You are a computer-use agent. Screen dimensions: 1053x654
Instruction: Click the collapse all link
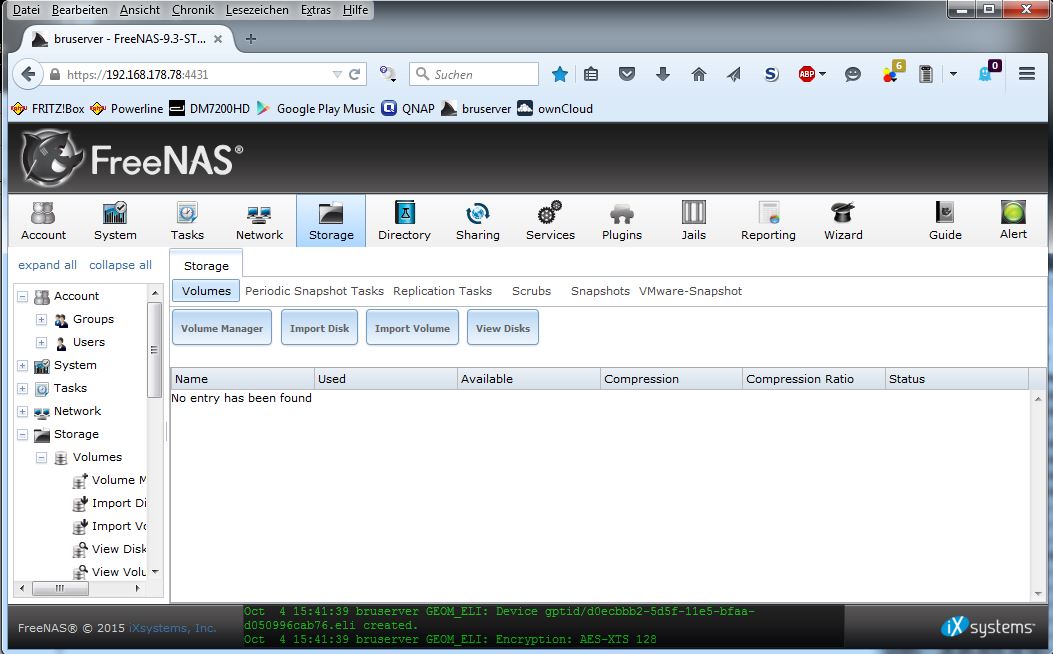click(x=120, y=265)
